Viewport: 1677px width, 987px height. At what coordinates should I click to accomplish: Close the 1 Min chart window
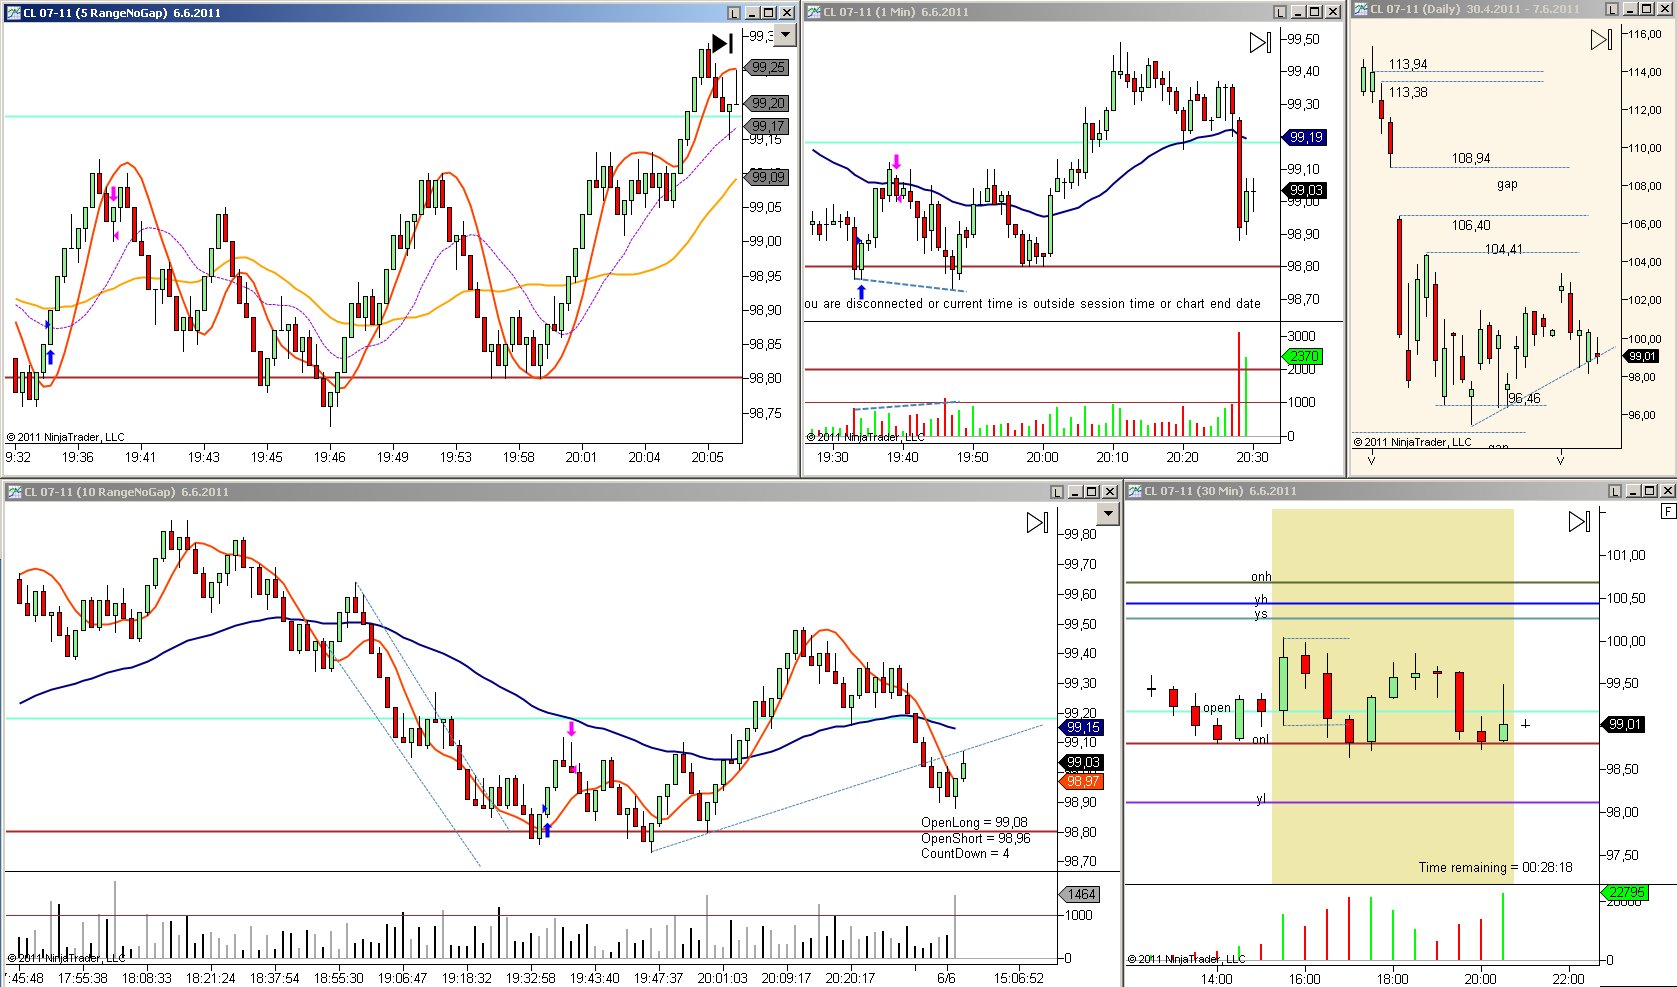coord(1333,12)
